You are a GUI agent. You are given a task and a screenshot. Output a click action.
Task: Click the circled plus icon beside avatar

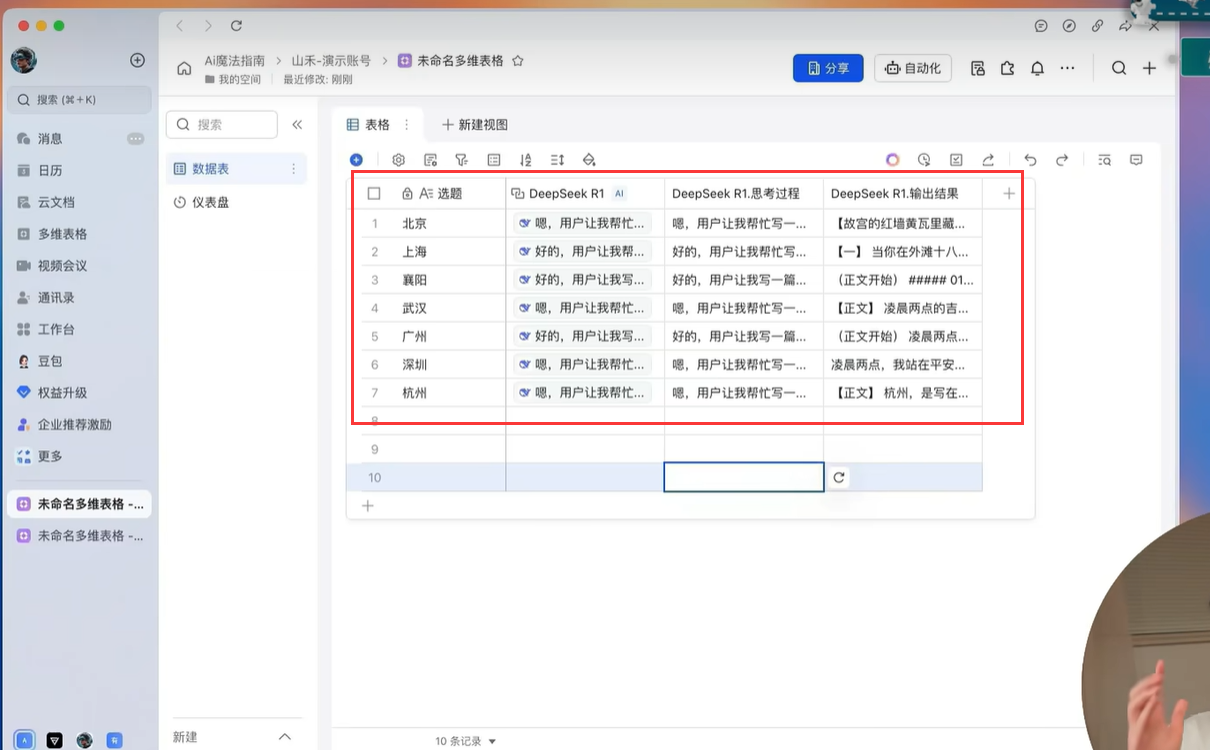[x=138, y=60]
